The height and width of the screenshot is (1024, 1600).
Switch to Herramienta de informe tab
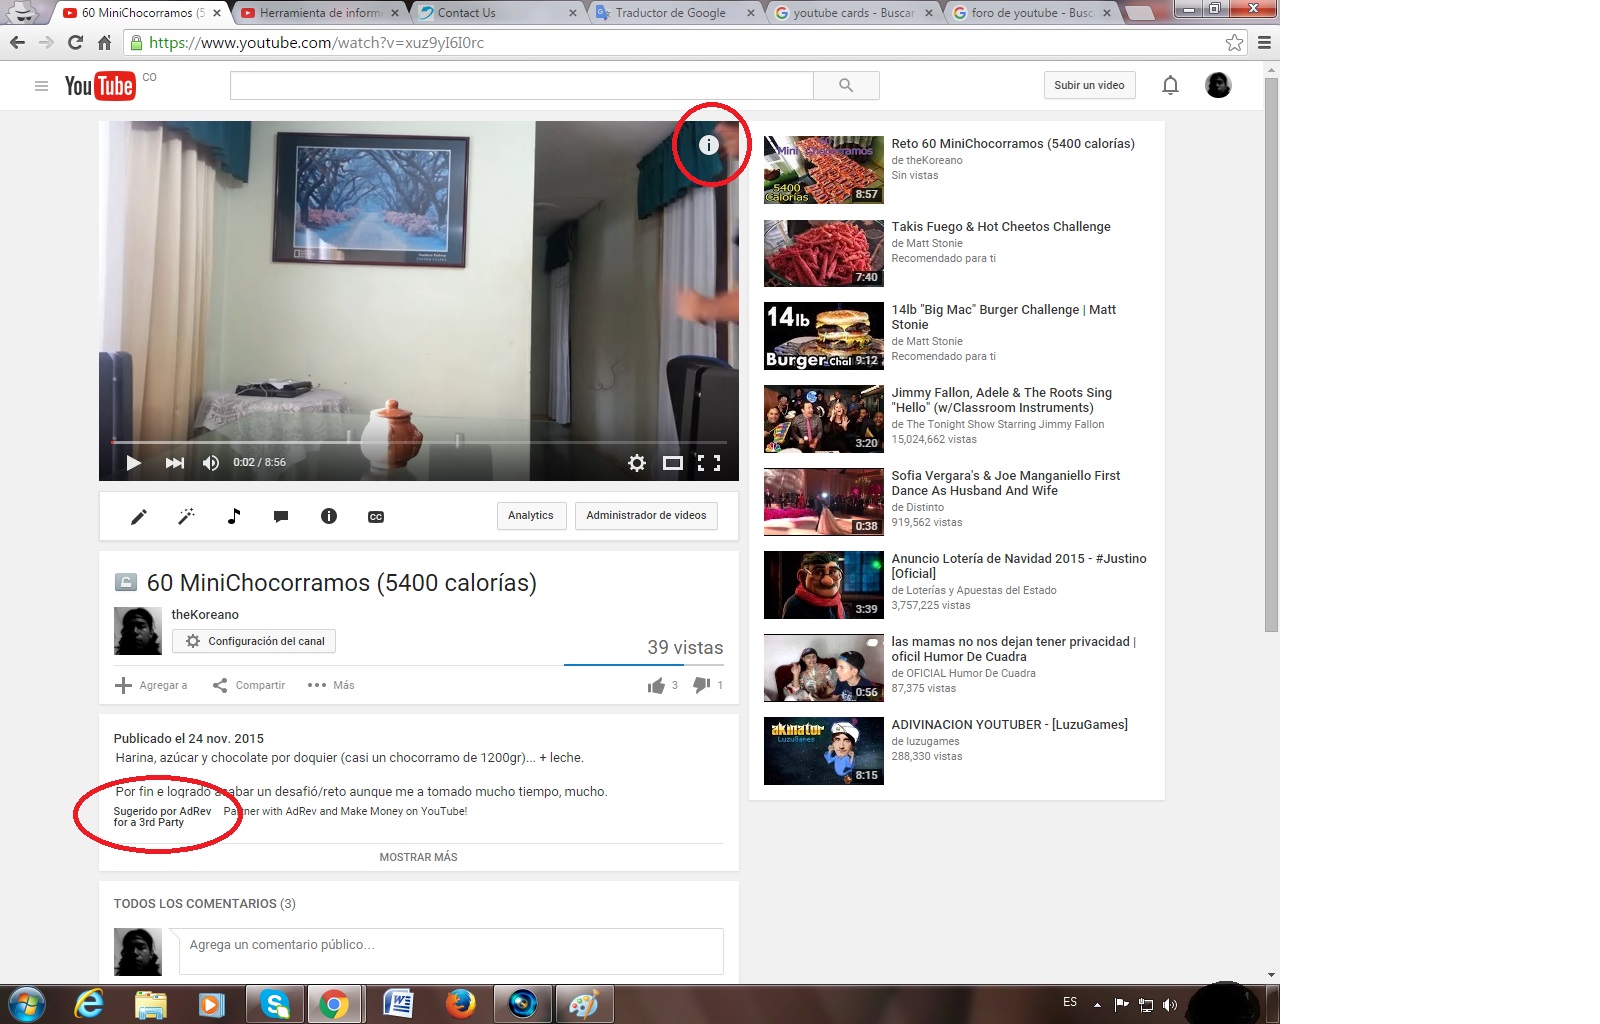coord(320,13)
